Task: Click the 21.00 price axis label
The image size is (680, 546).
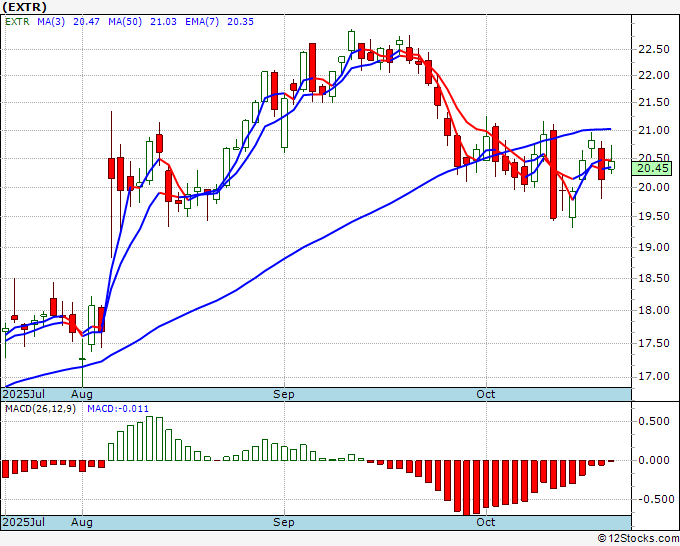Action: (654, 130)
